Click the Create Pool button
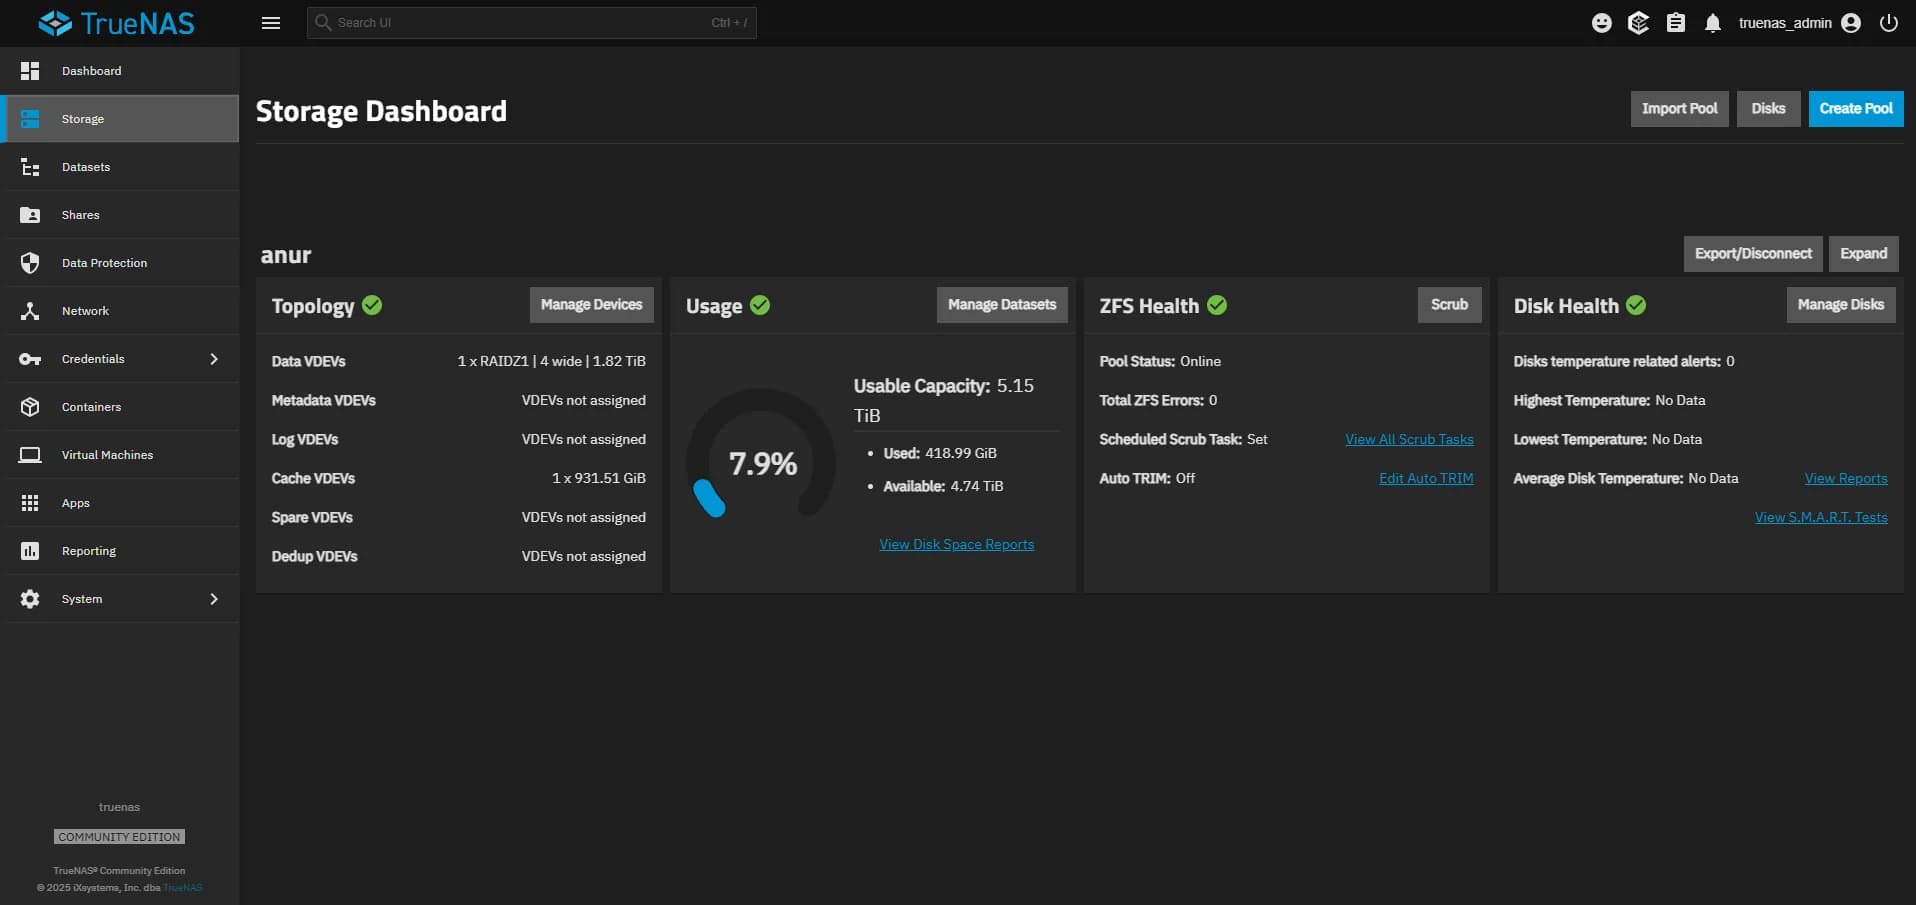This screenshot has height=905, width=1916. [x=1855, y=108]
